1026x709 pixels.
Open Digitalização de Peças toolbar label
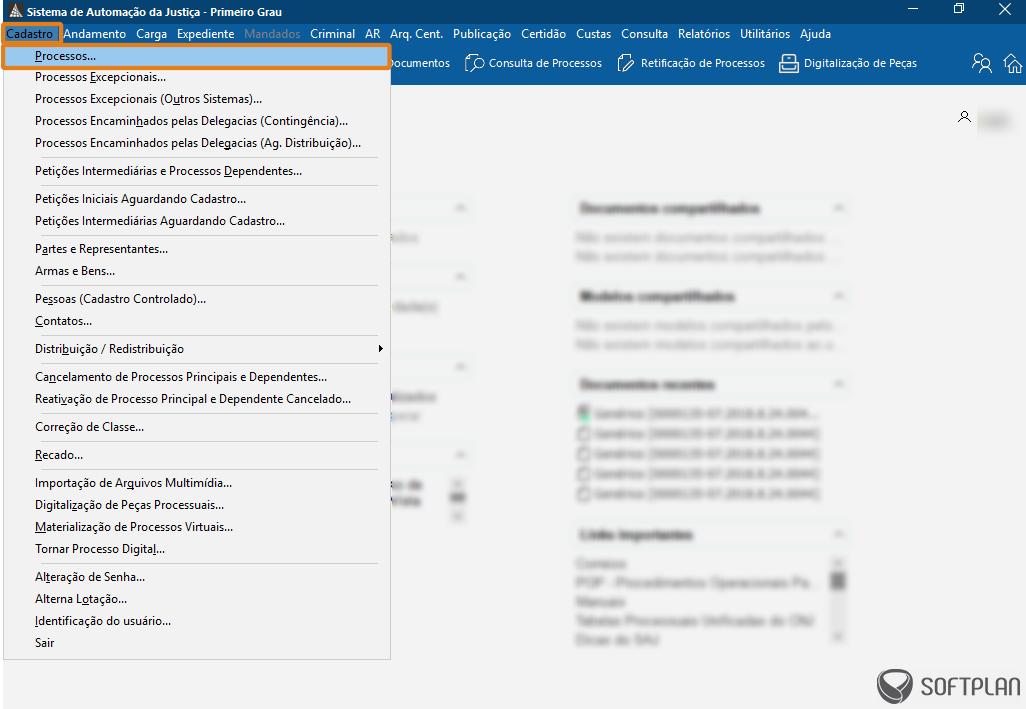pyautogui.click(x=860, y=63)
